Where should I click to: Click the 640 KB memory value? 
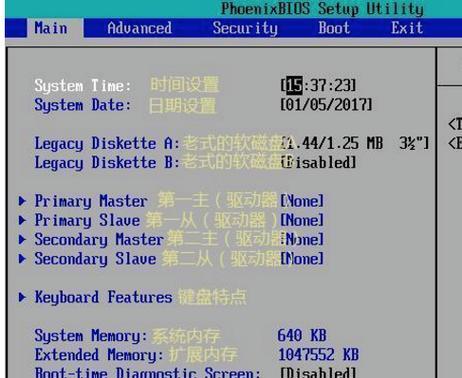pos(302,335)
